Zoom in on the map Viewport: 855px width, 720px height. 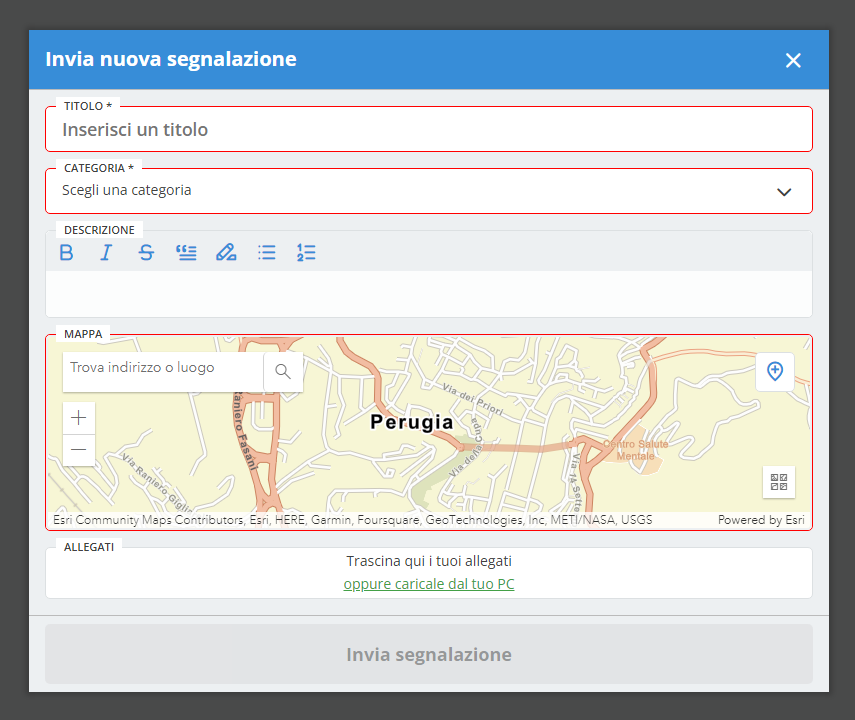pos(79,418)
